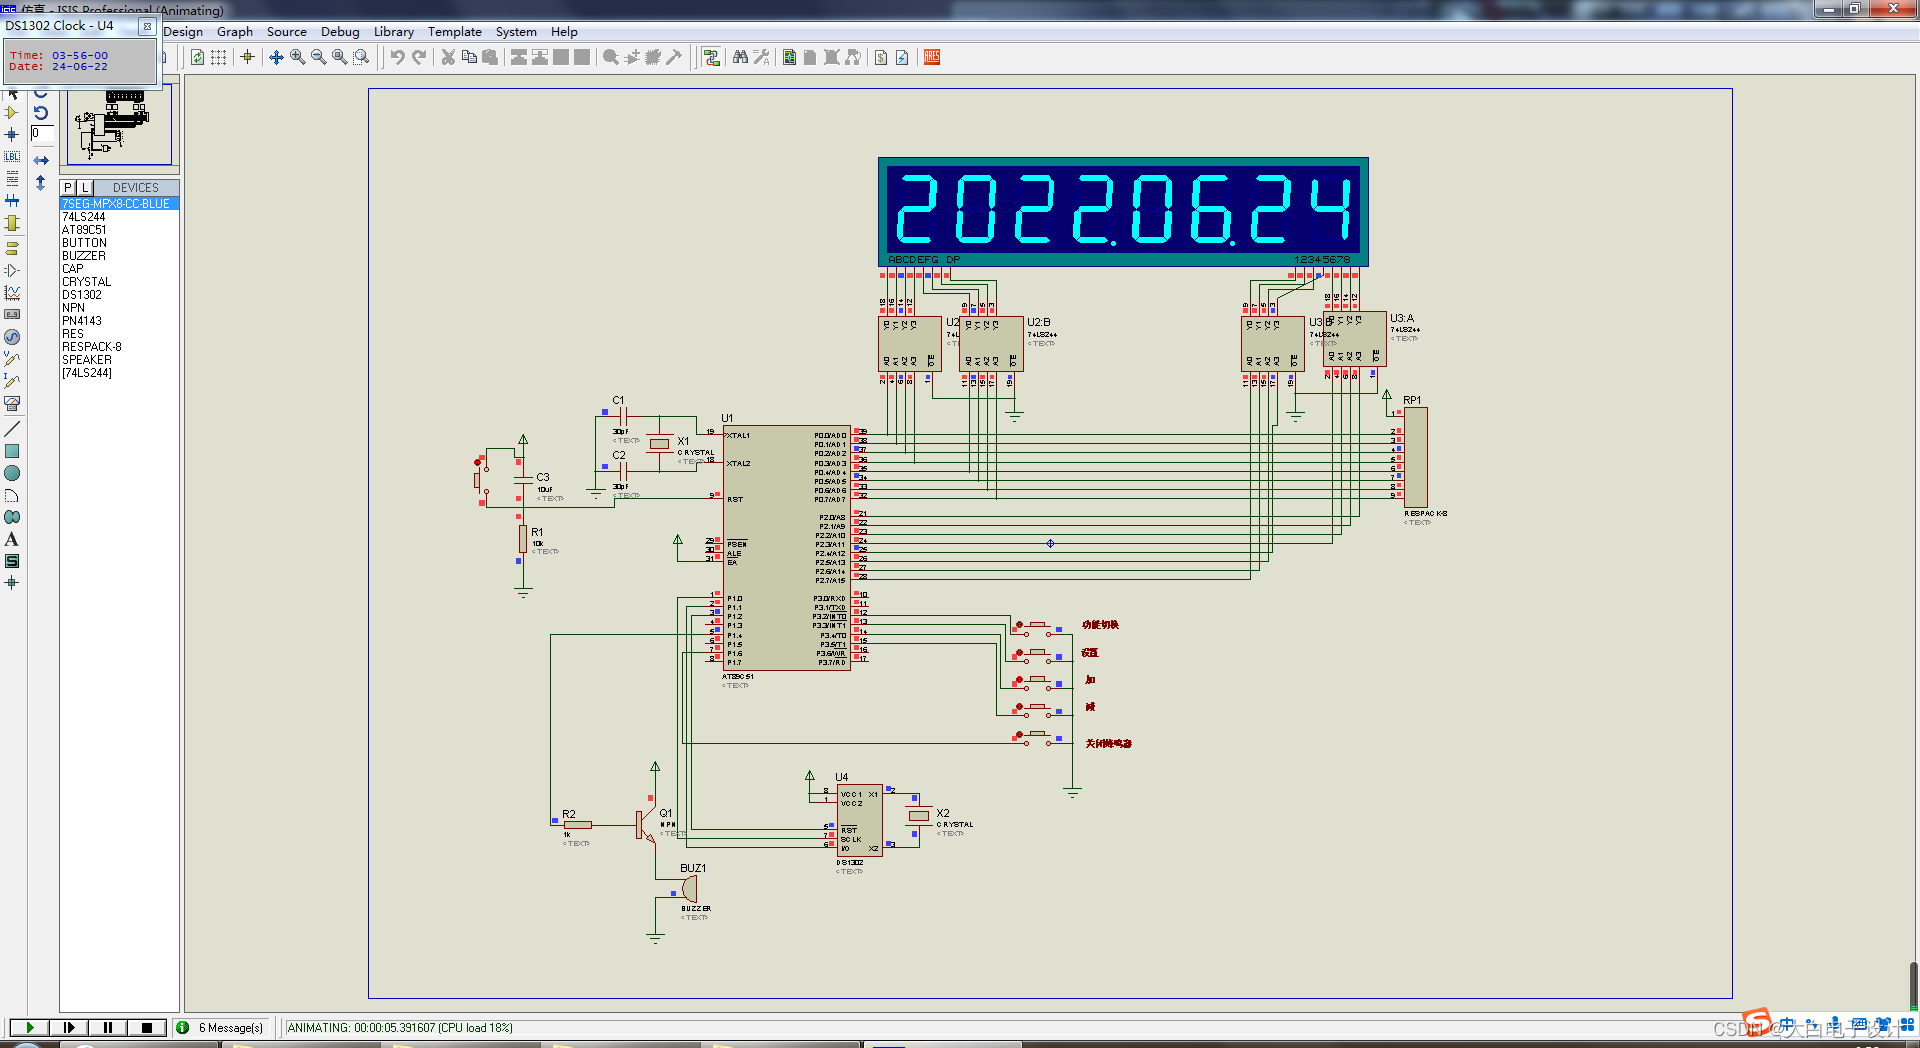This screenshot has width=1920, height=1048.
Task: Click the block copy icon
Action: 519,58
